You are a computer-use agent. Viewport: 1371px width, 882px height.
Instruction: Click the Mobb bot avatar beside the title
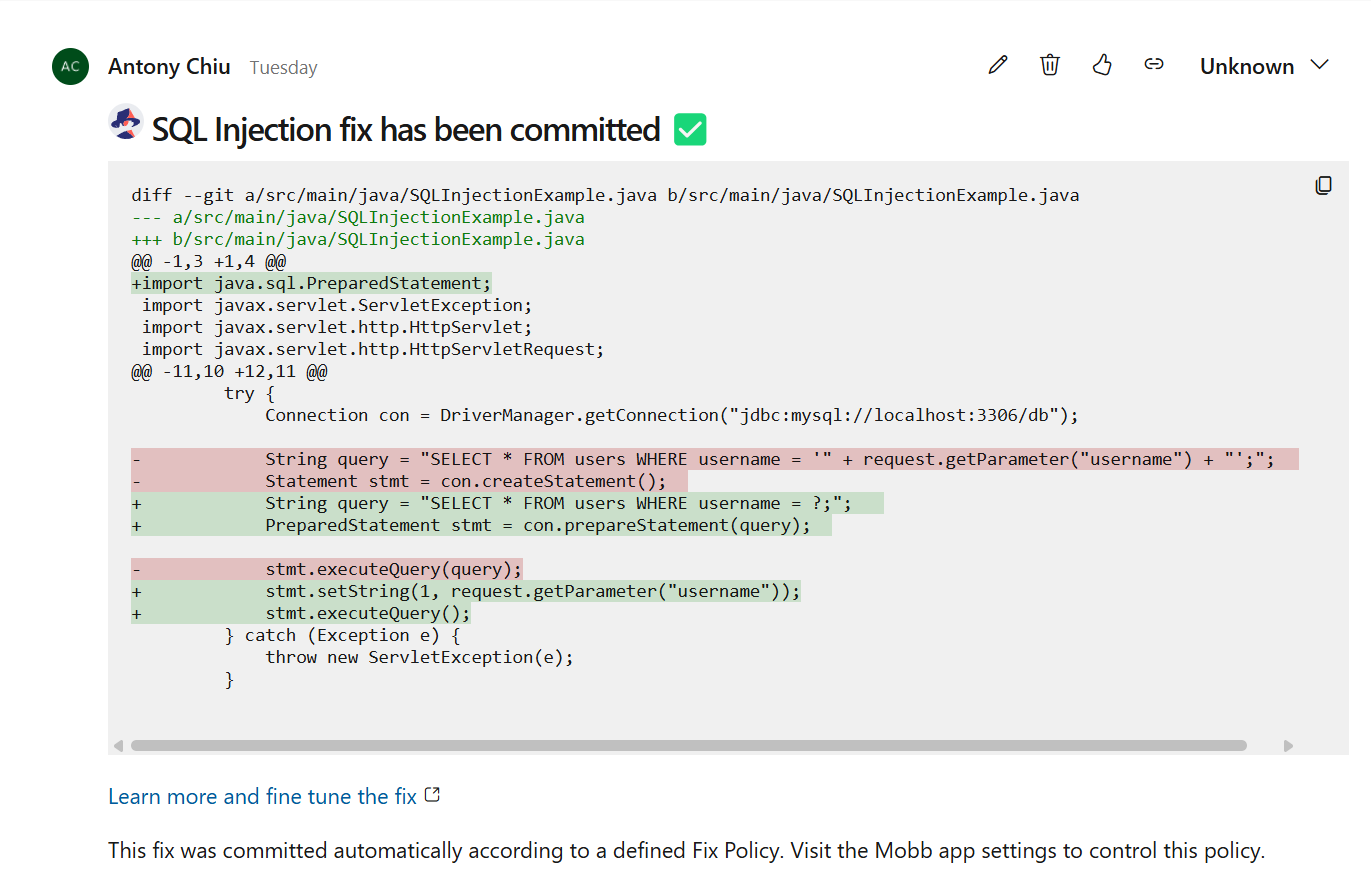(x=126, y=122)
